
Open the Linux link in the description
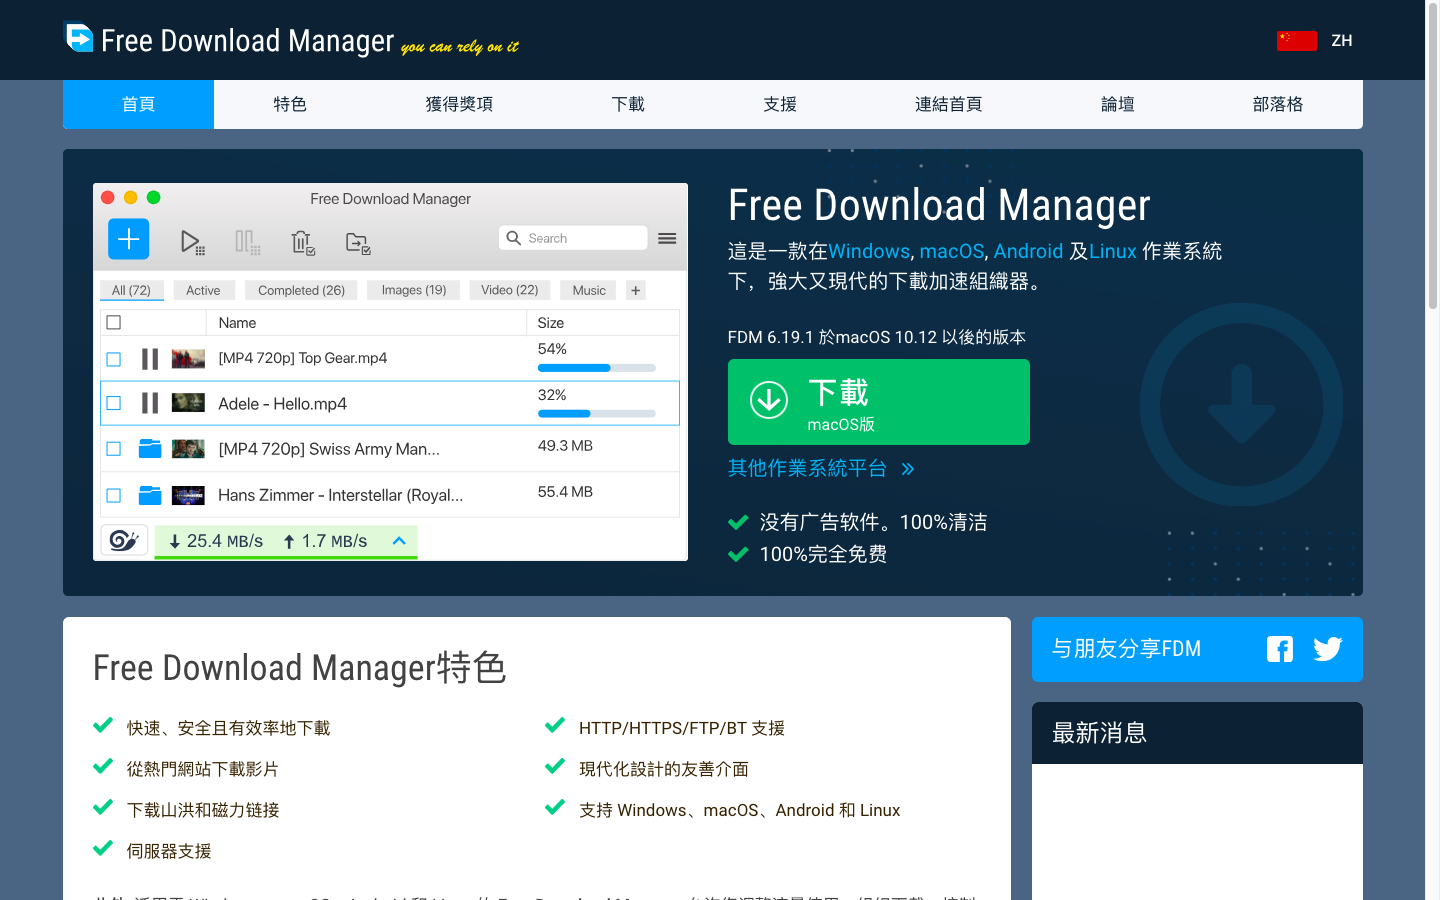[1112, 251]
